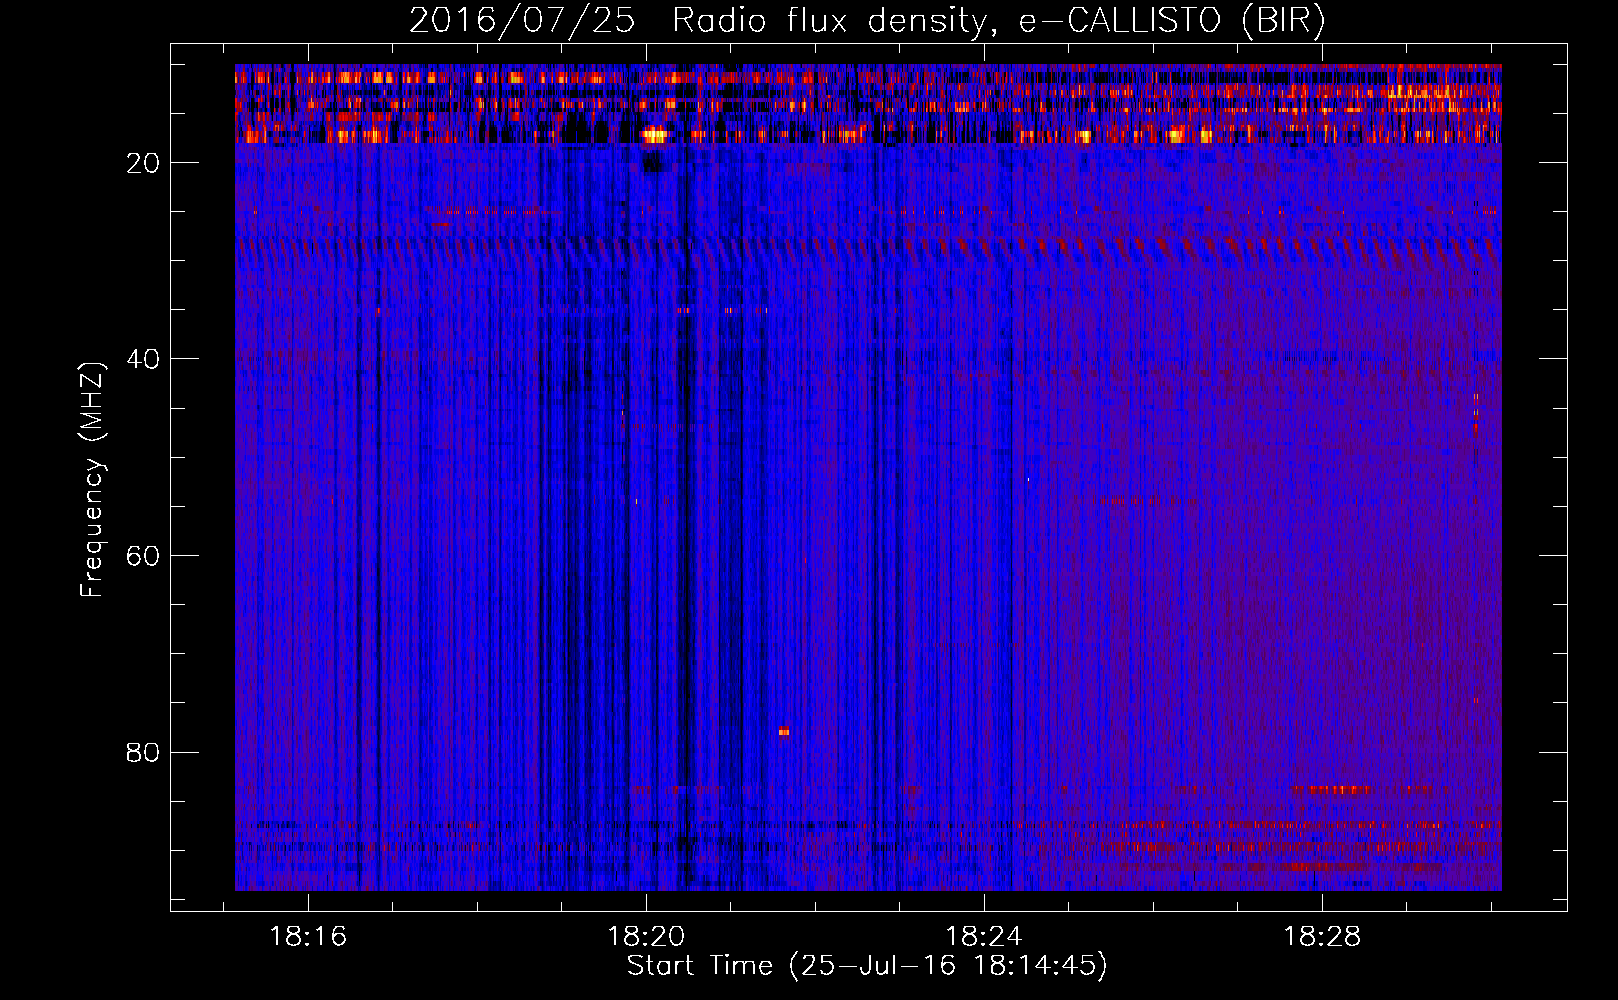The image size is (1618, 1000).
Task: Click the 20 MHz frequency tick label
Action: [x=144, y=163]
